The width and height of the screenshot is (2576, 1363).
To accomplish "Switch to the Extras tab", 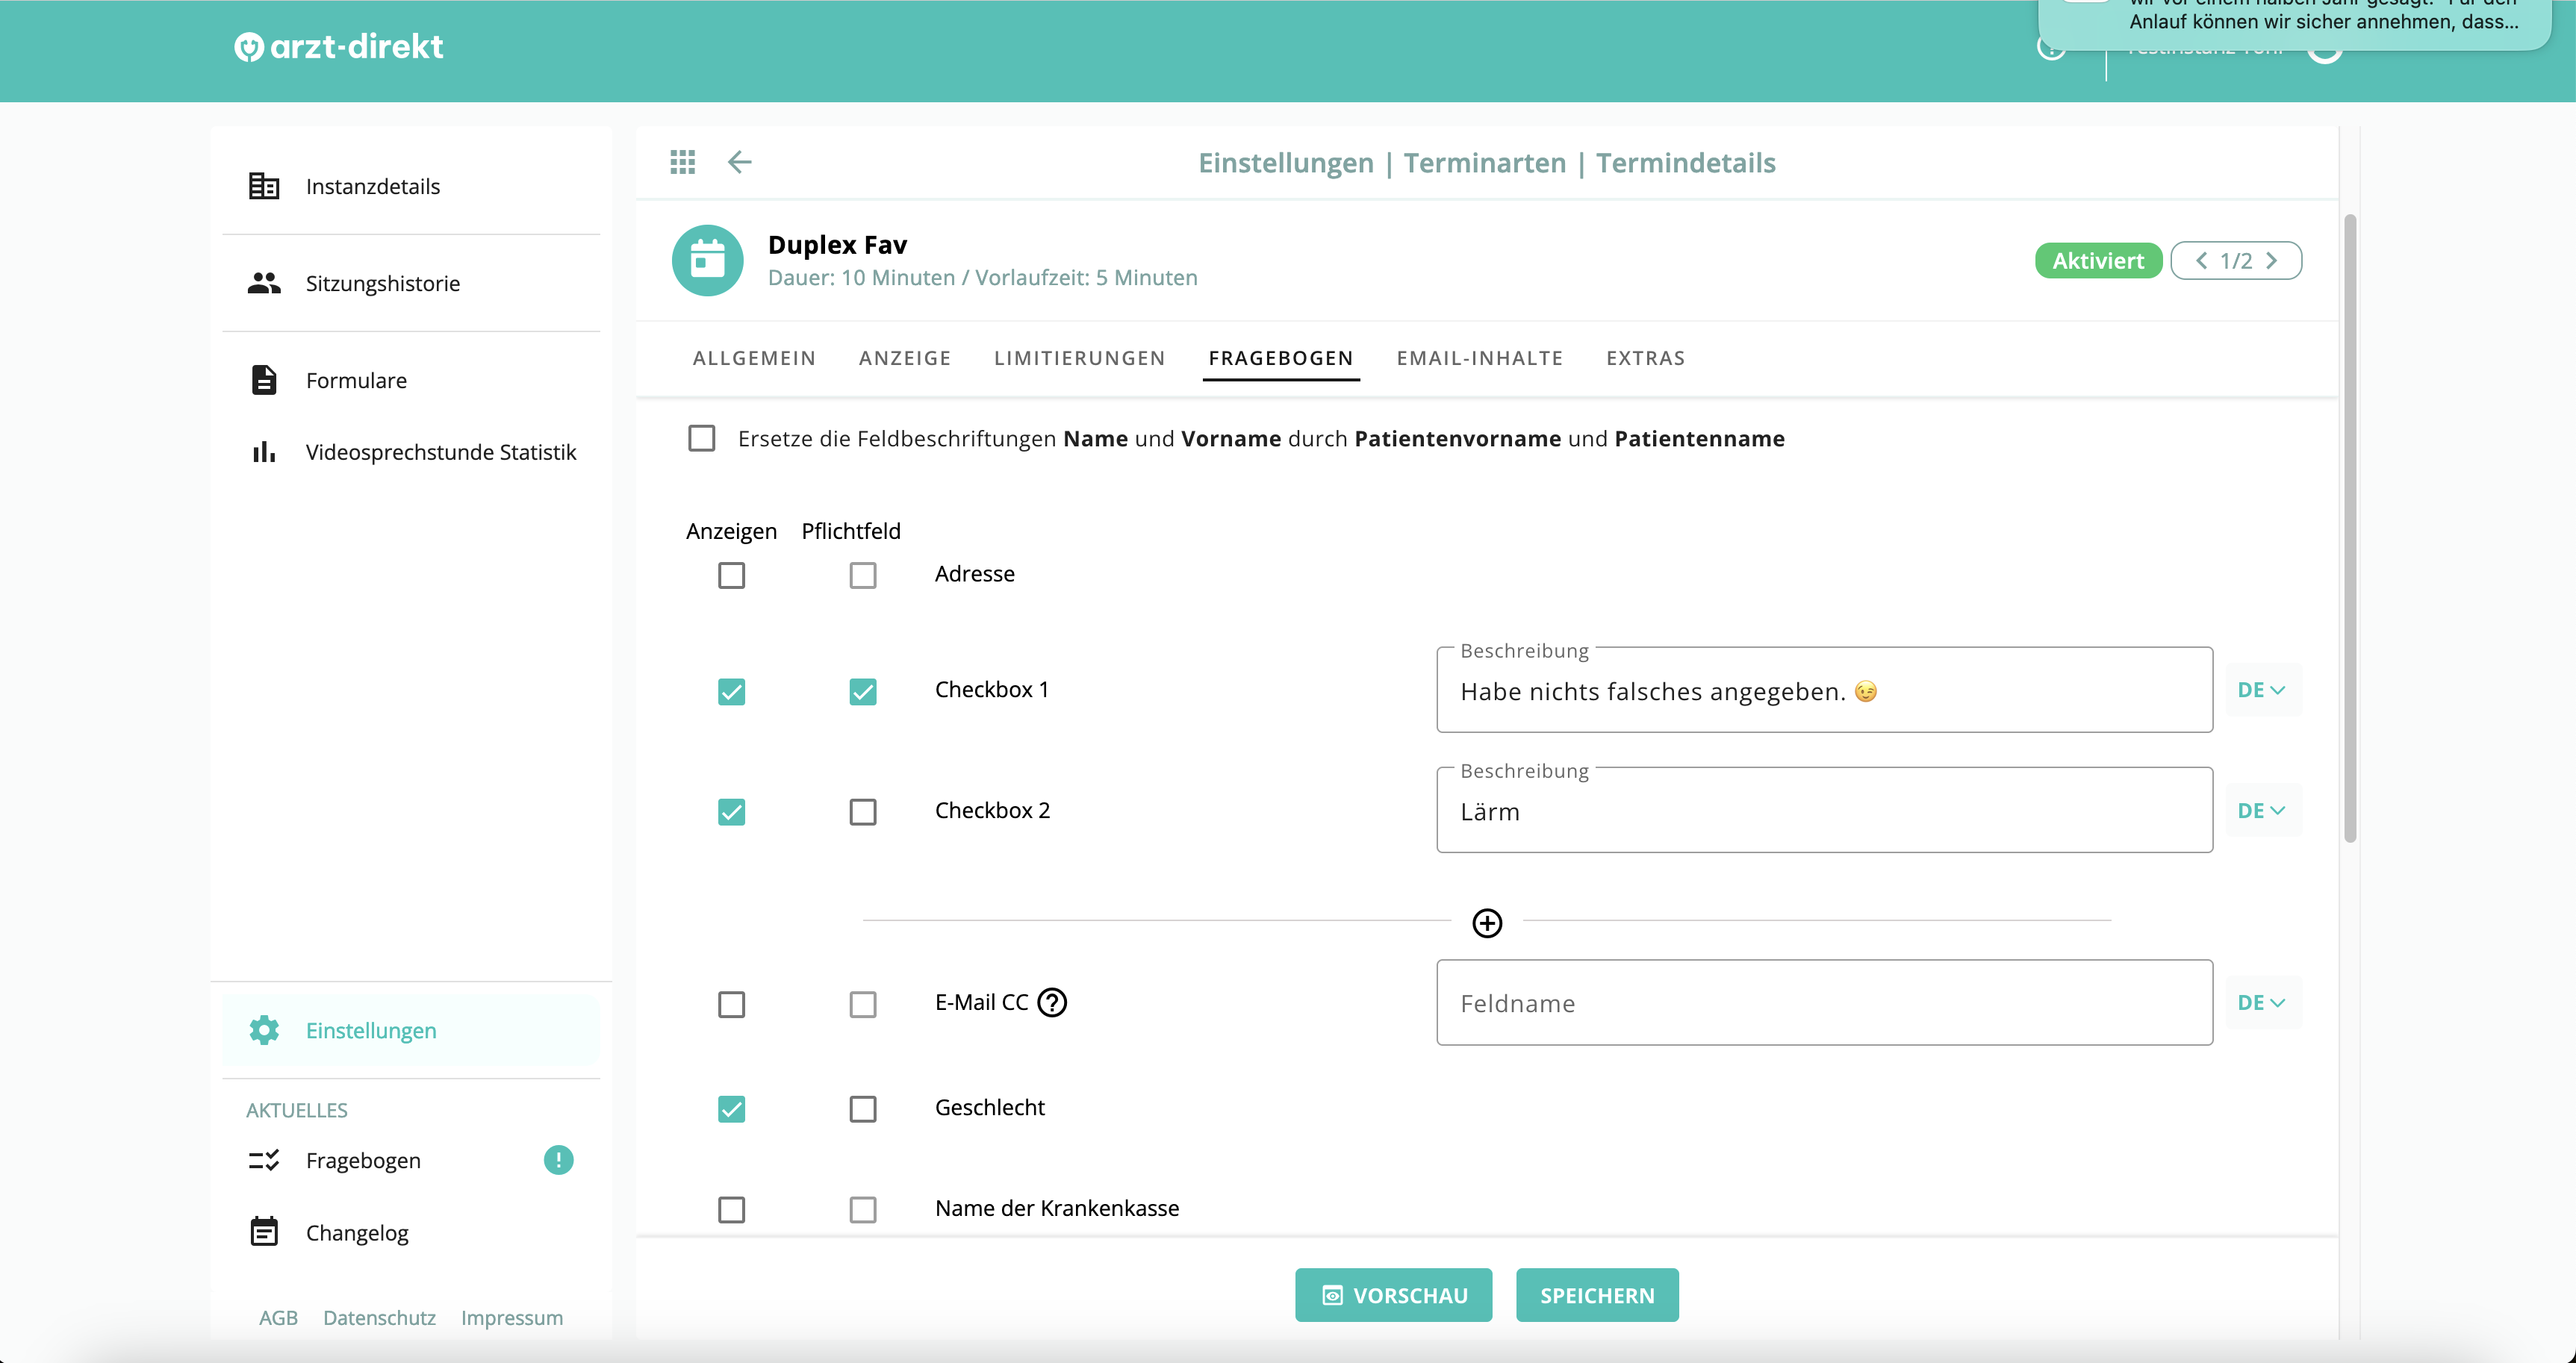I will 1645,358.
